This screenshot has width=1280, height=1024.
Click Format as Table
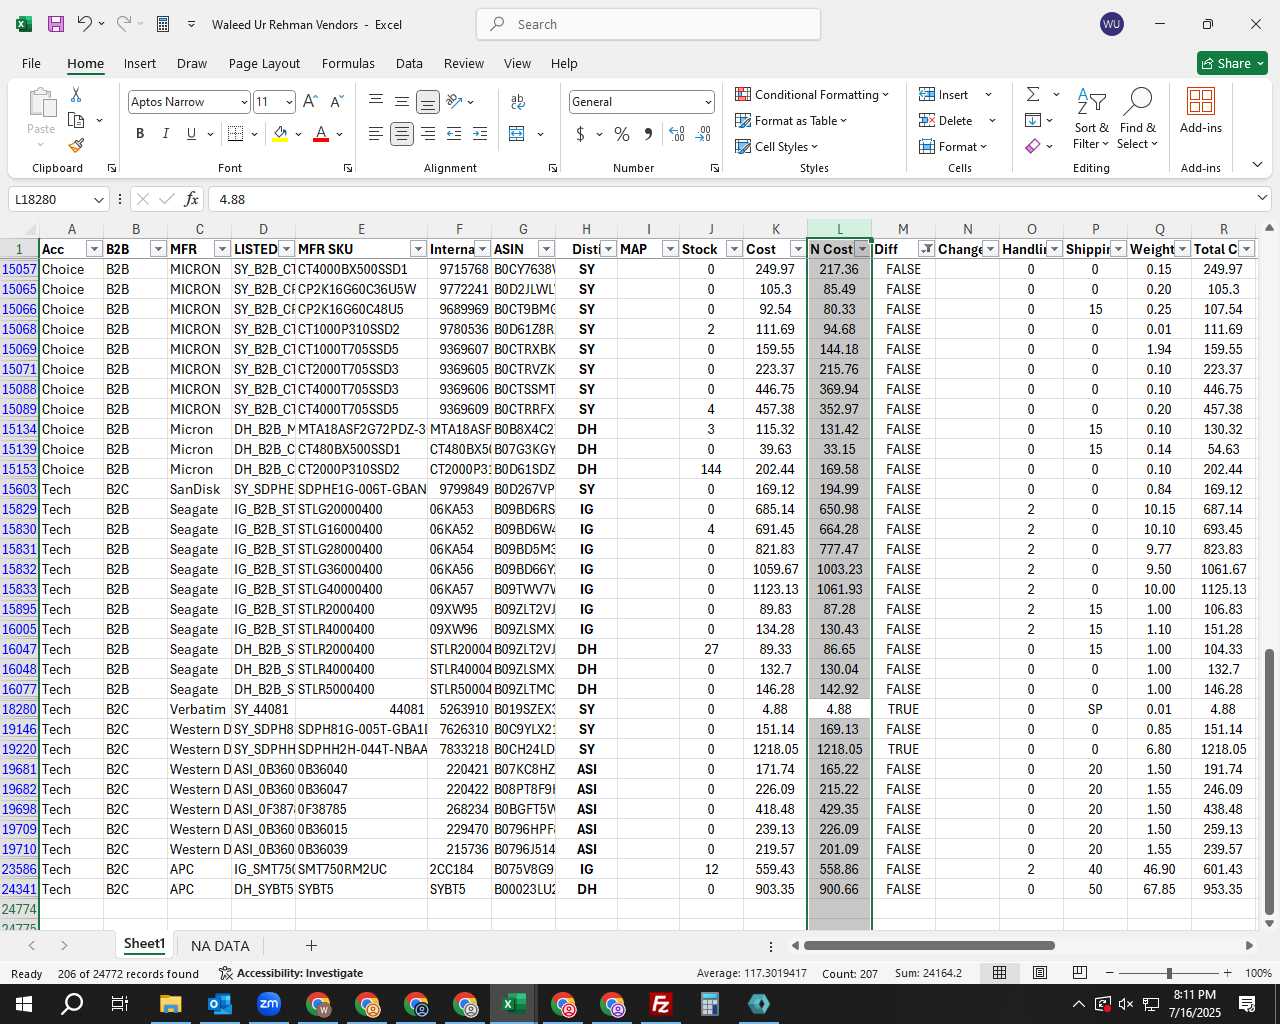791,120
